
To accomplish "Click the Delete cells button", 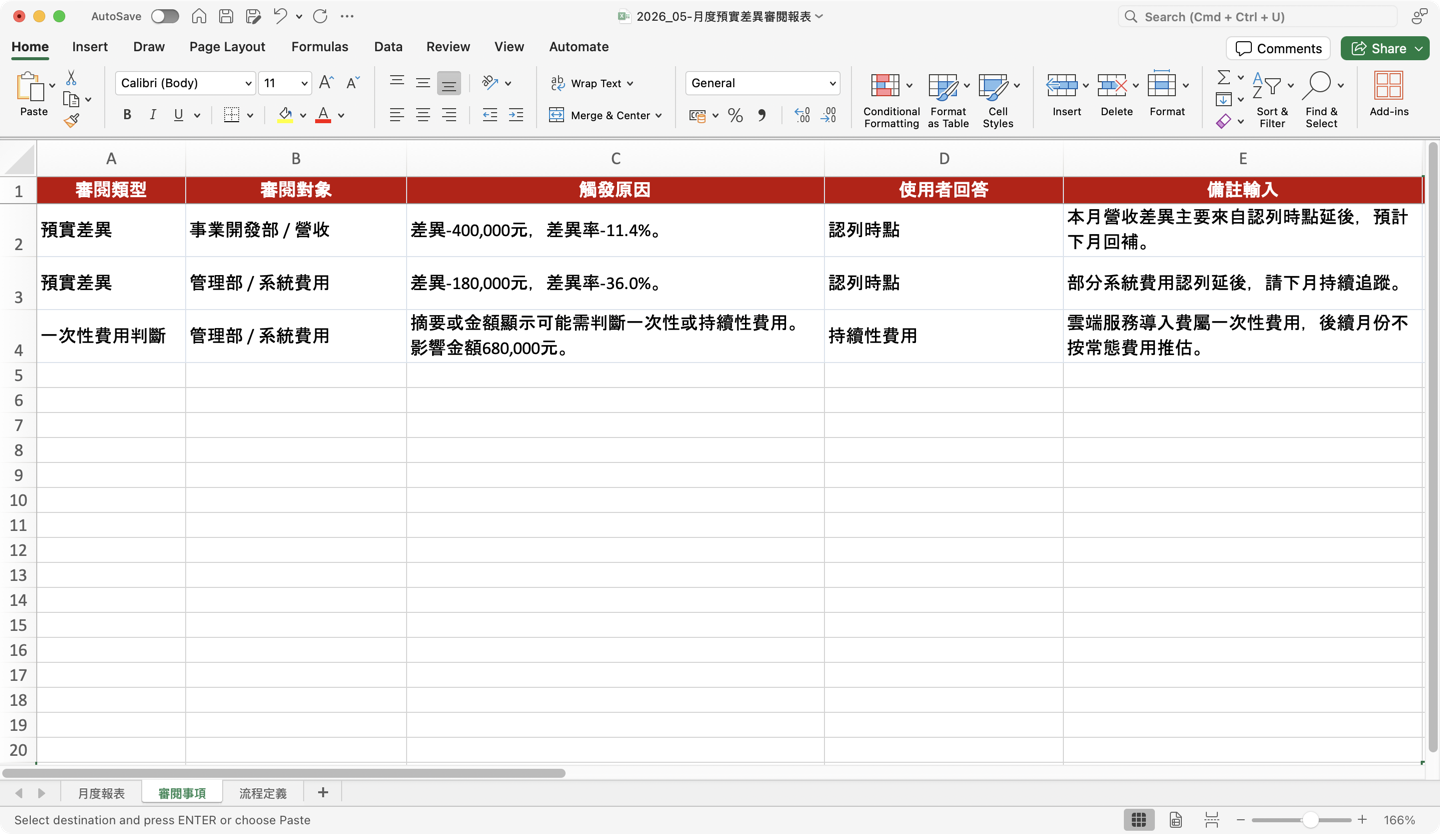I will click(1112, 95).
